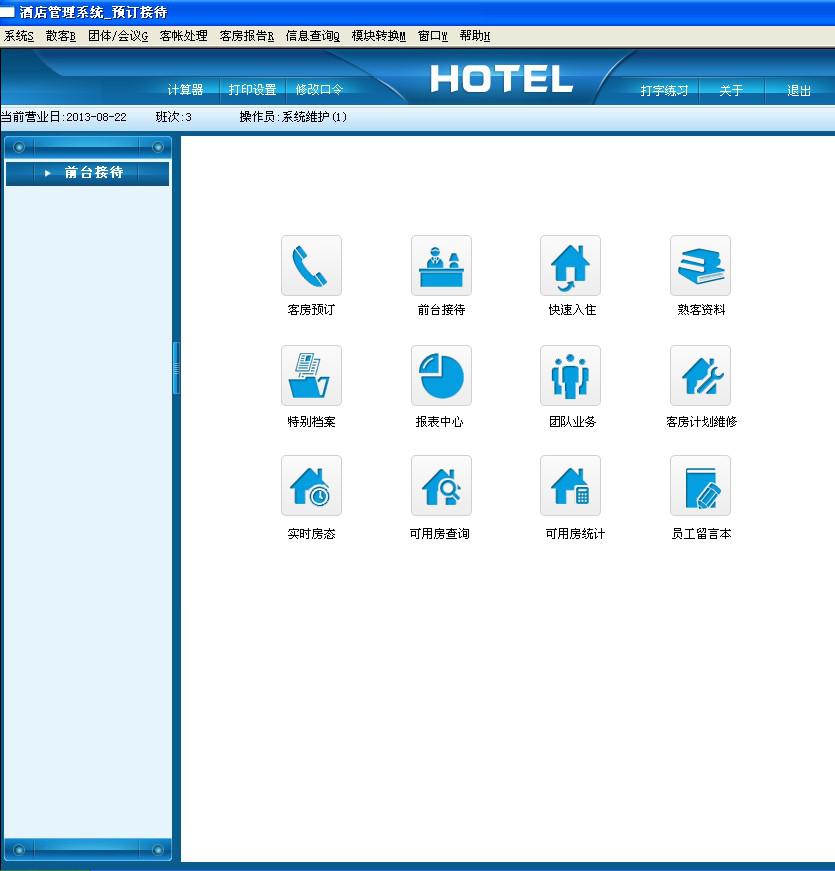Open the 帮助H menu

point(474,36)
